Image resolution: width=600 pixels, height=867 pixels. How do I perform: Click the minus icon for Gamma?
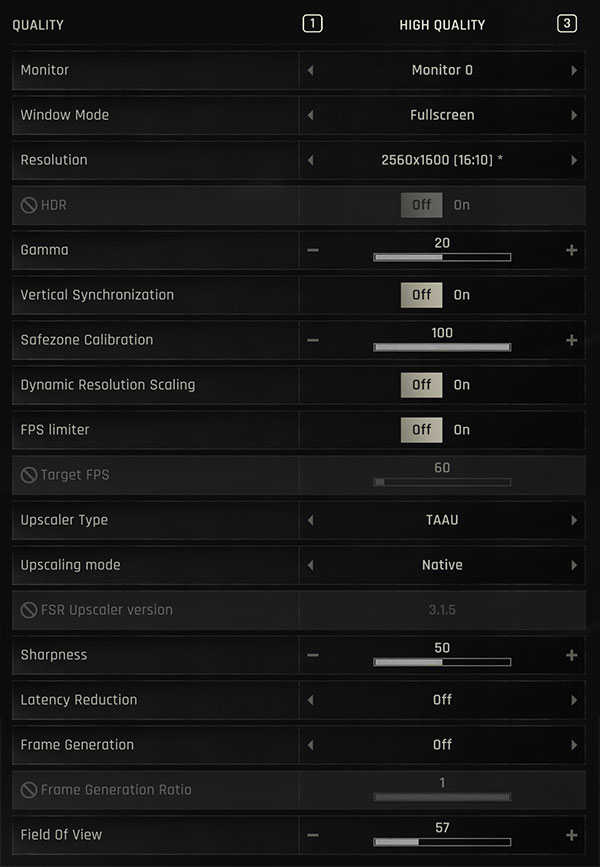[313, 250]
